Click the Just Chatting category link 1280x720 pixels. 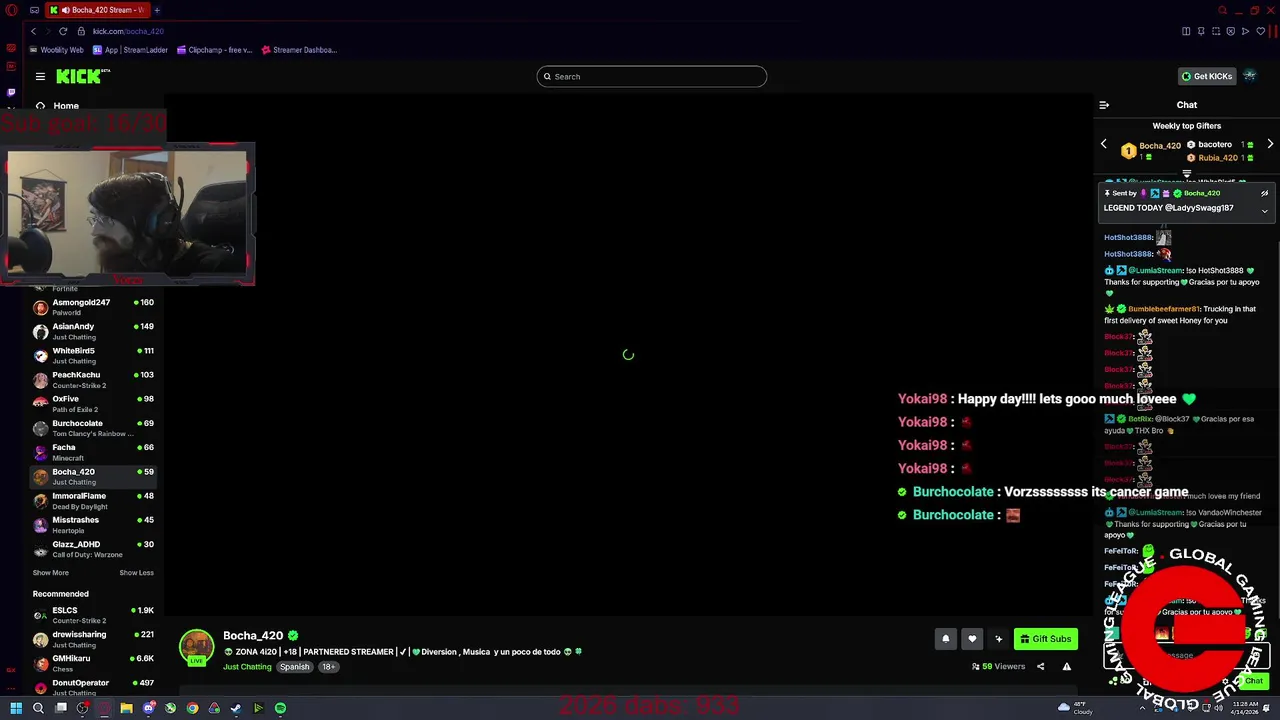(x=247, y=667)
